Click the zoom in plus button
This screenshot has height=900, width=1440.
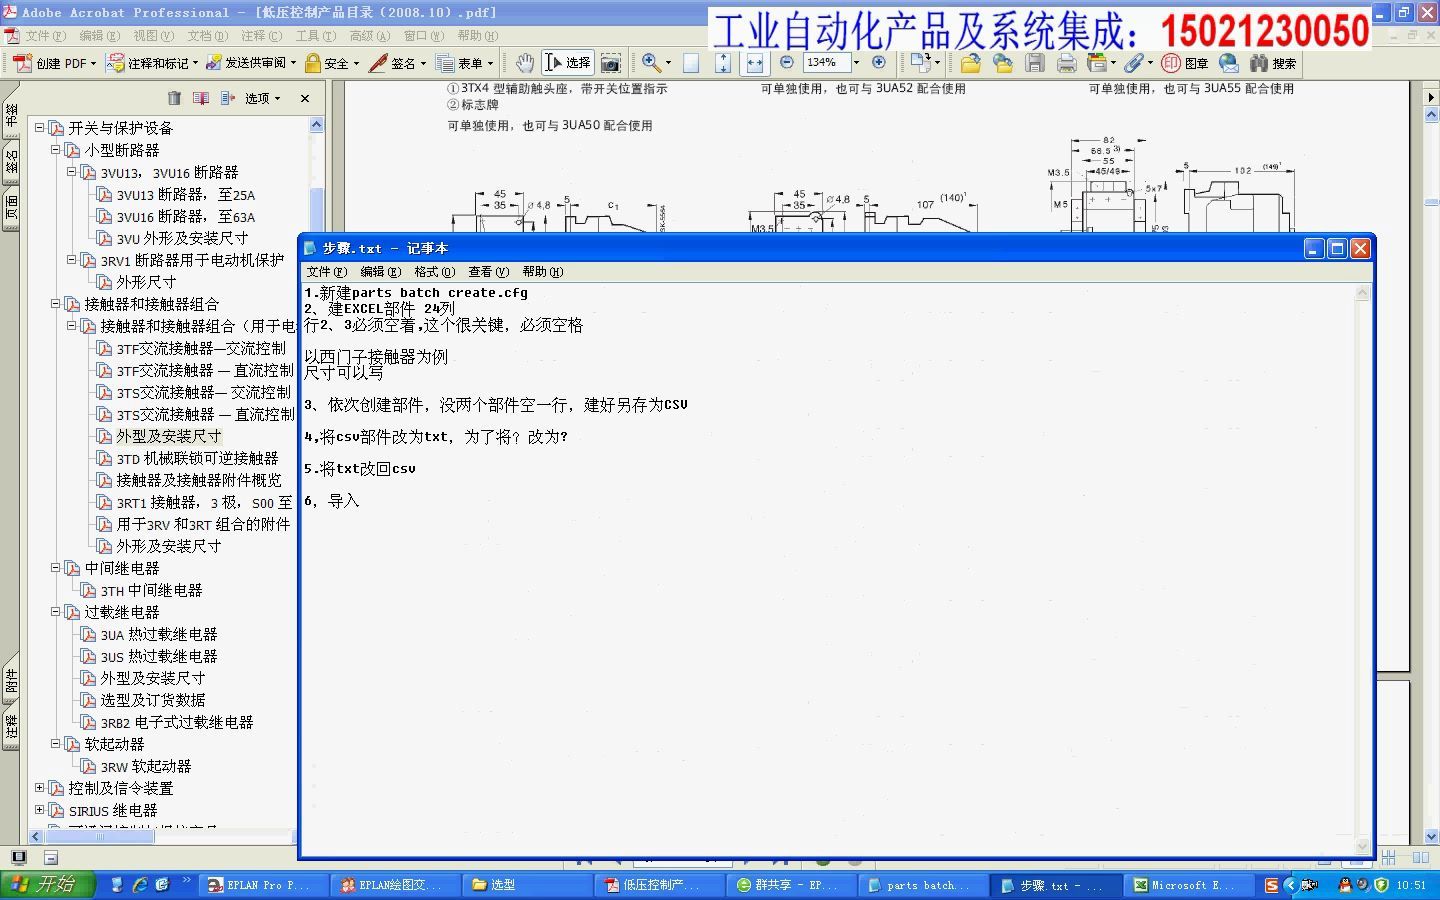pos(879,62)
